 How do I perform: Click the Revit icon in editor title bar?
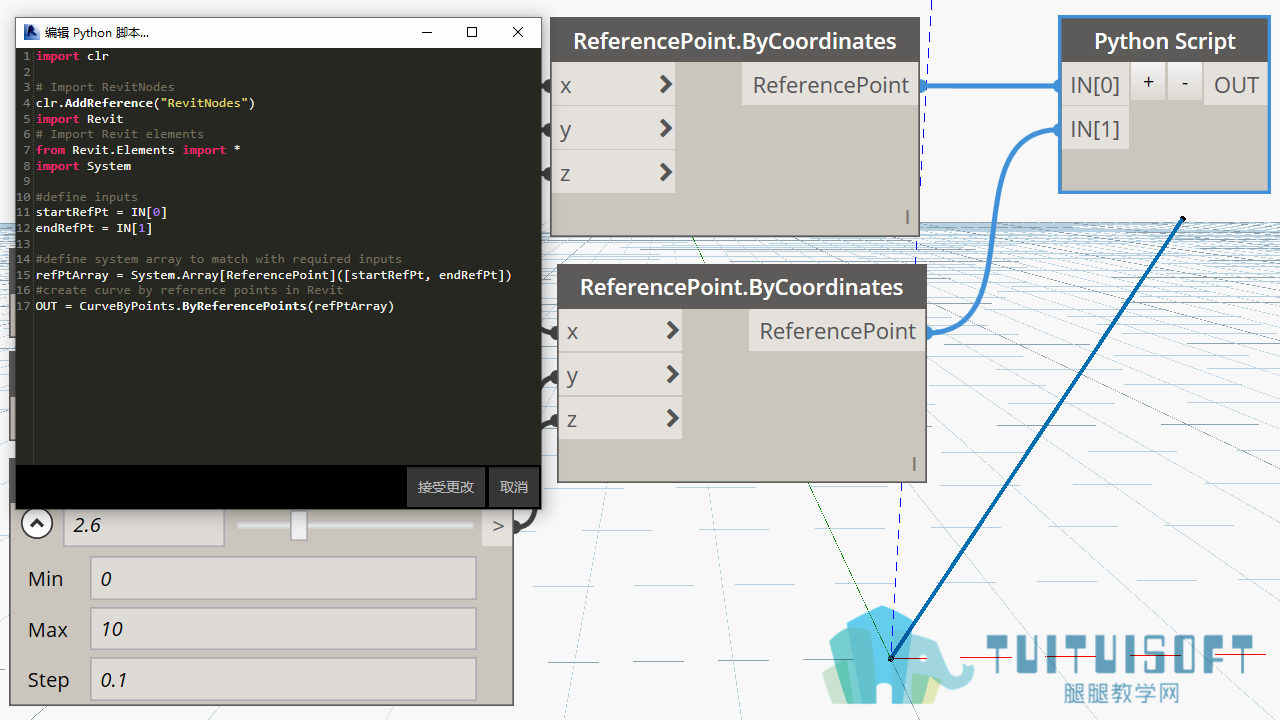point(32,32)
